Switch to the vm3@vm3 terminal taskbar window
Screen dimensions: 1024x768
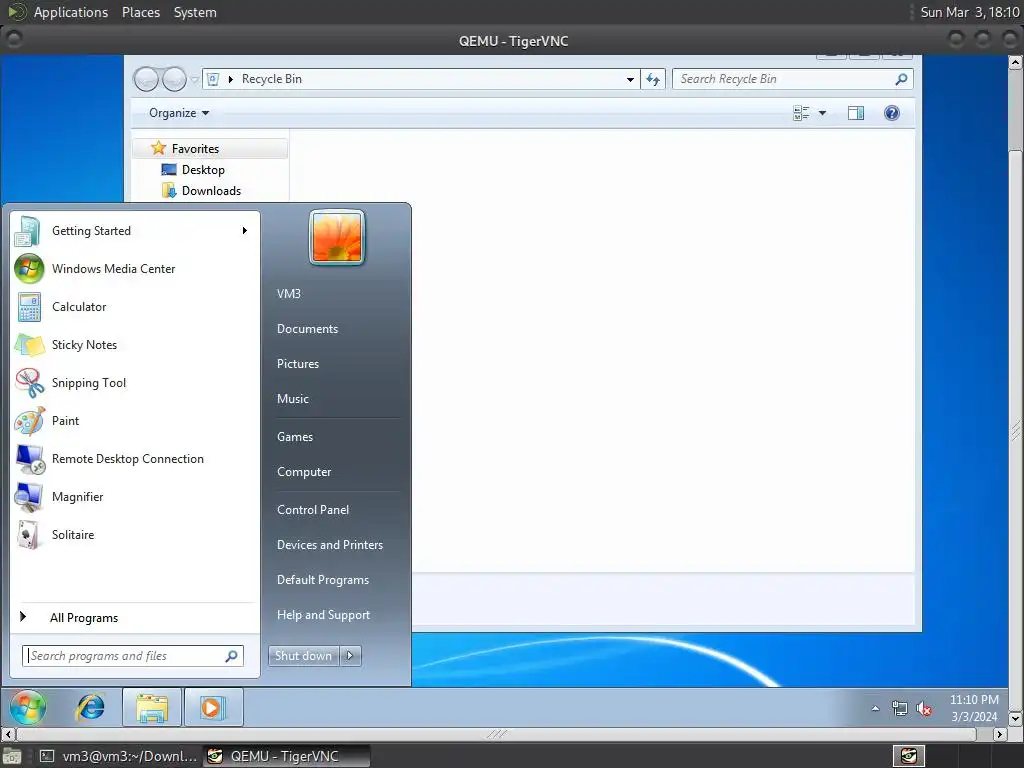pyautogui.click(x=118, y=756)
